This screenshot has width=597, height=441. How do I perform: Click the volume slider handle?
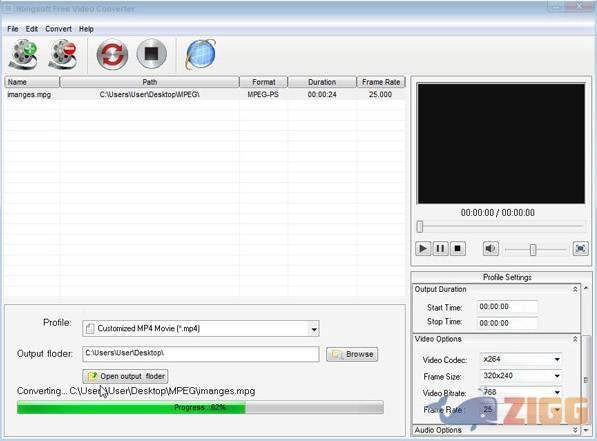[533, 250]
